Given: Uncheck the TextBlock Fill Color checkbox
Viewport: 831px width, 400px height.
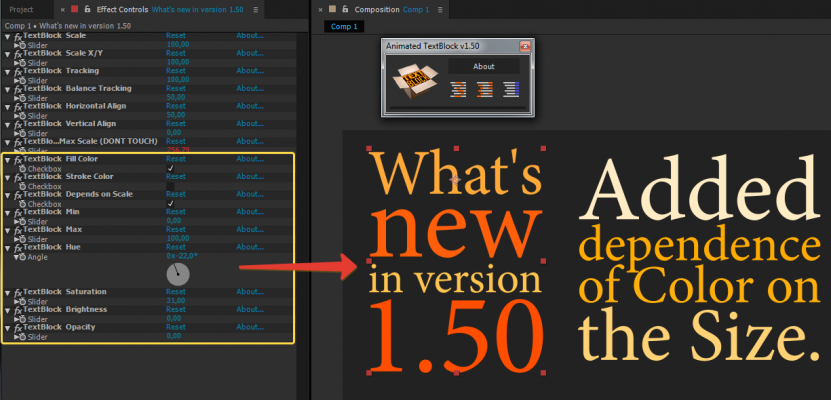Looking at the screenshot, I should 171,168.
